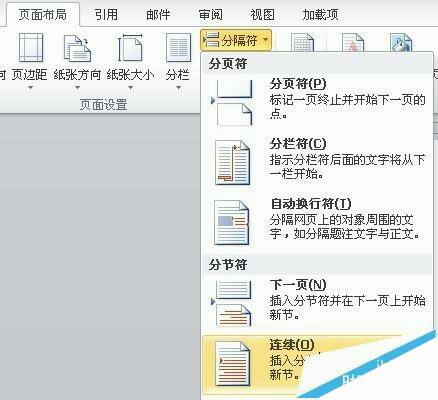Choose 自动换行符(T) text wrapping break
438x400 pixels.
tap(317, 222)
